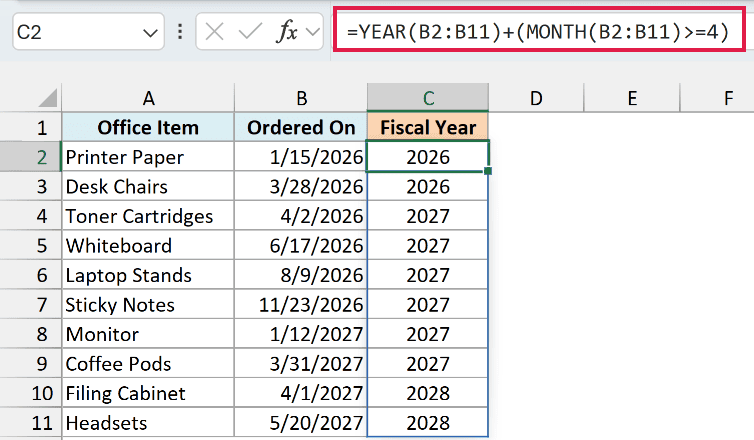
Task: Select column C header
Action: click(x=428, y=98)
